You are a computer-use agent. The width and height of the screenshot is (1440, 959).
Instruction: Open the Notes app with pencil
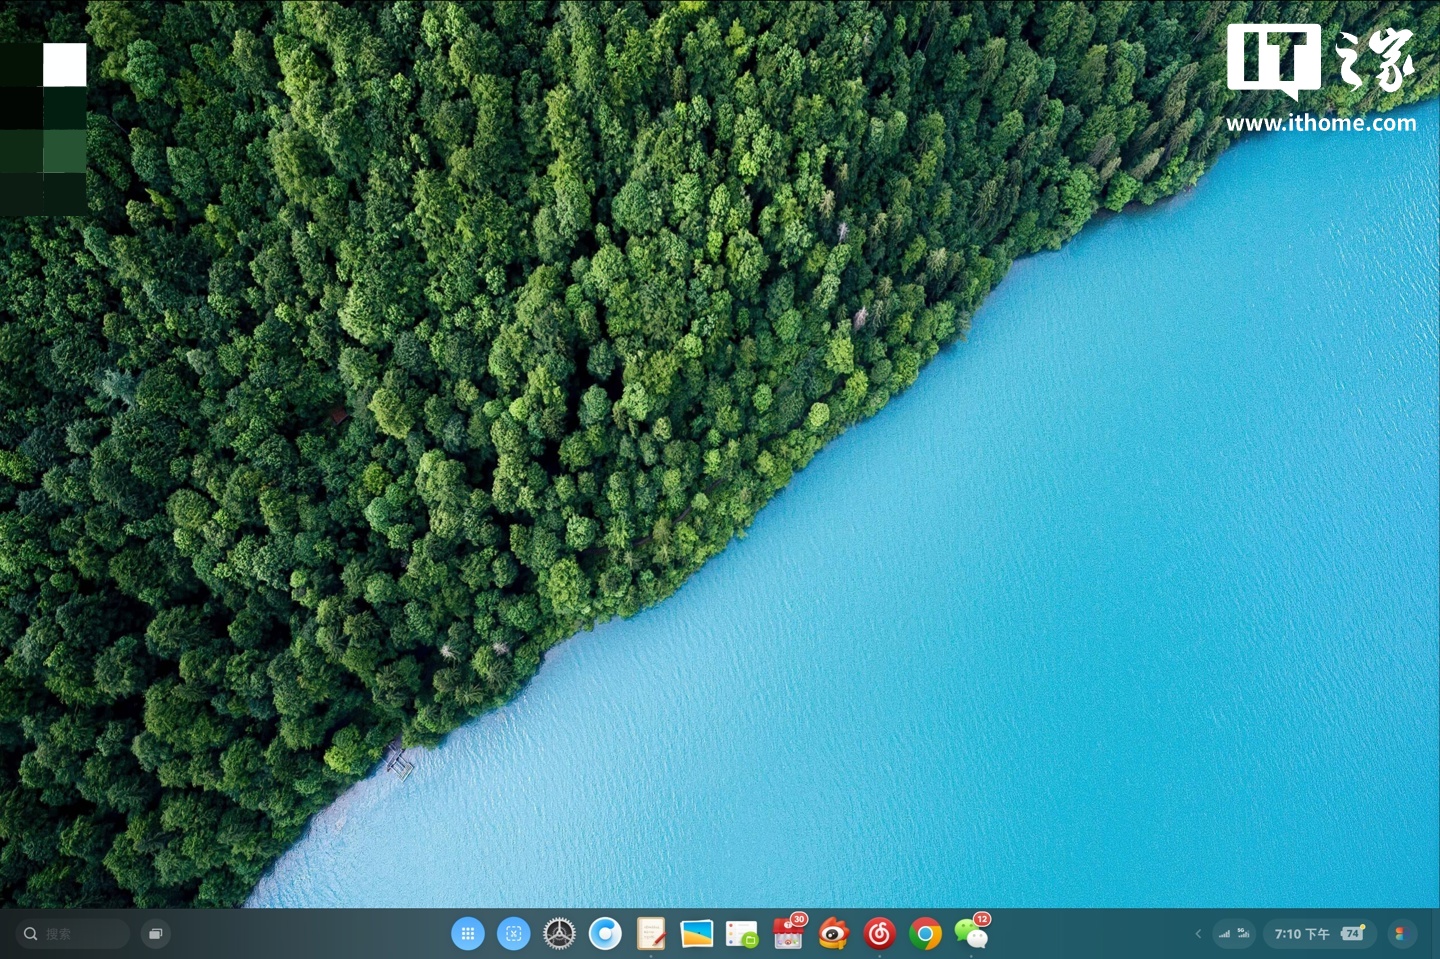(x=651, y=934)
